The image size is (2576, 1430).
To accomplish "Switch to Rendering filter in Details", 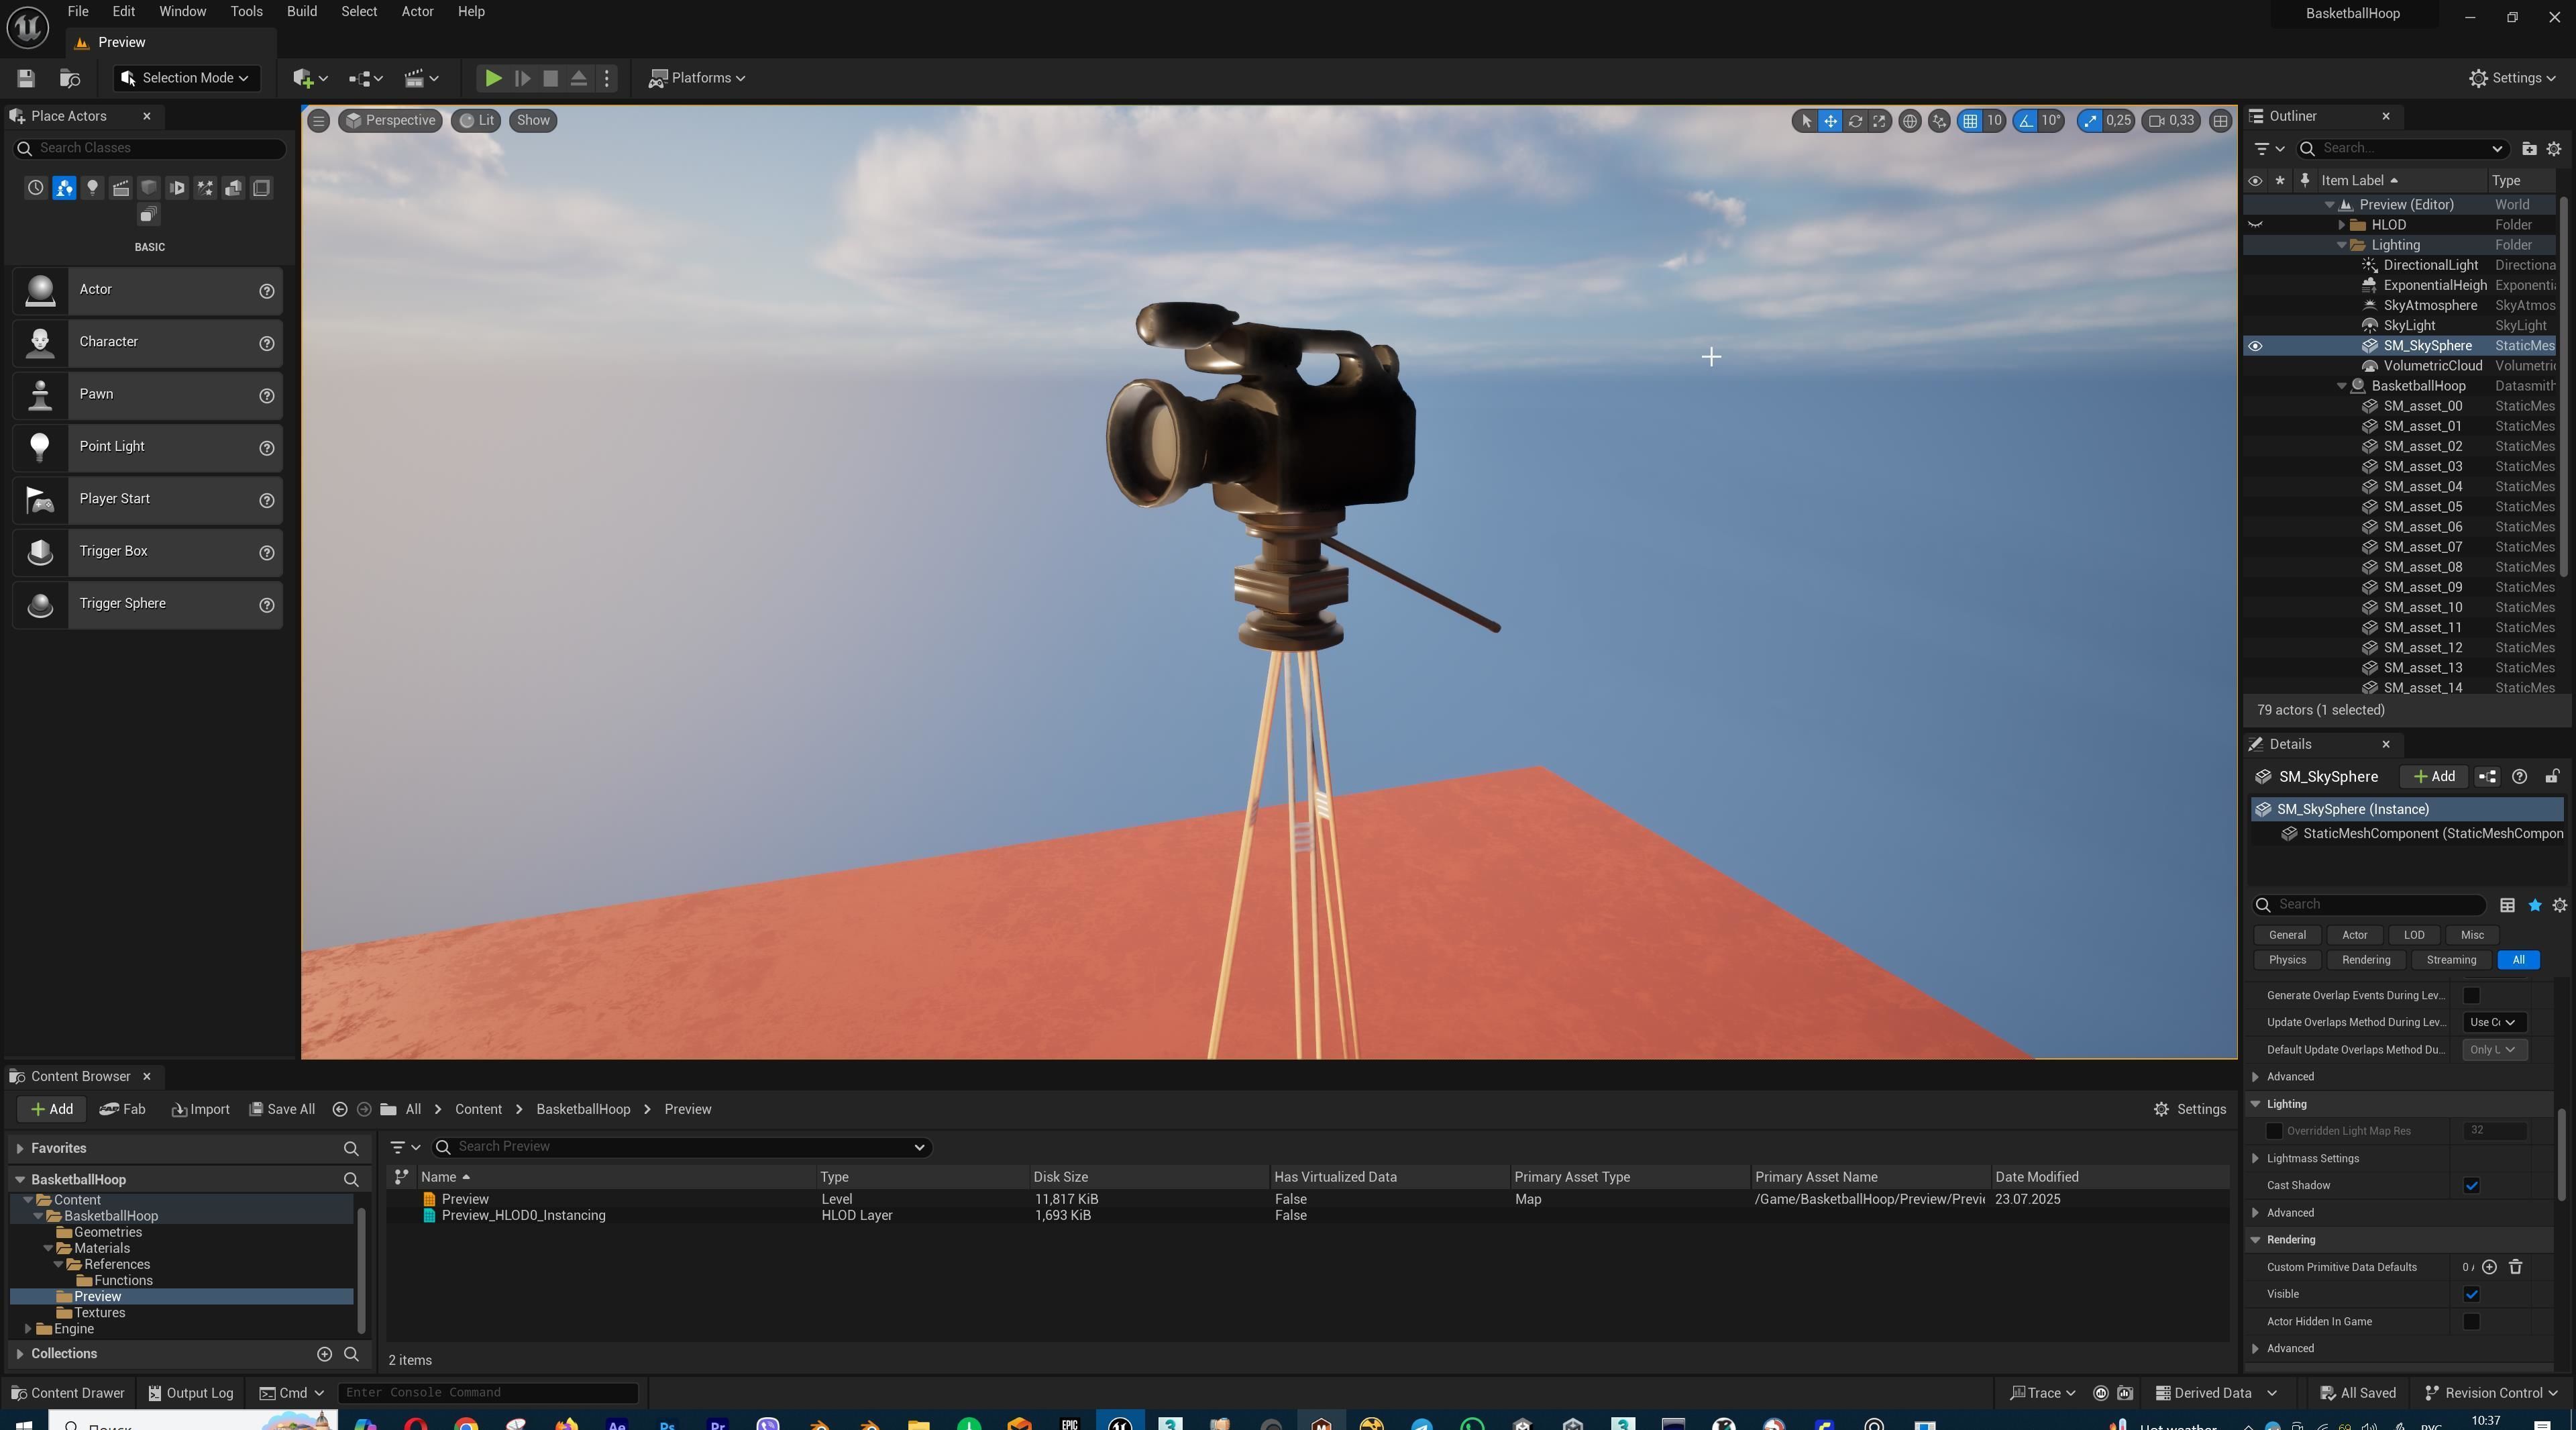I will 2365,960.
